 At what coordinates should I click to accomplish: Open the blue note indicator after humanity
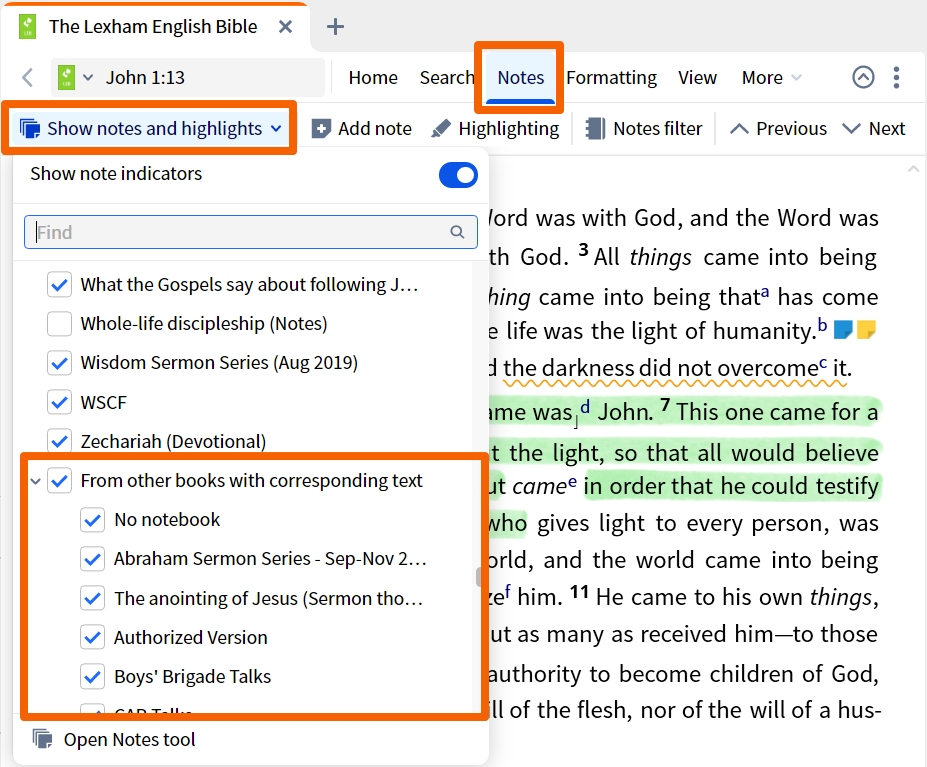pos(843,329)
